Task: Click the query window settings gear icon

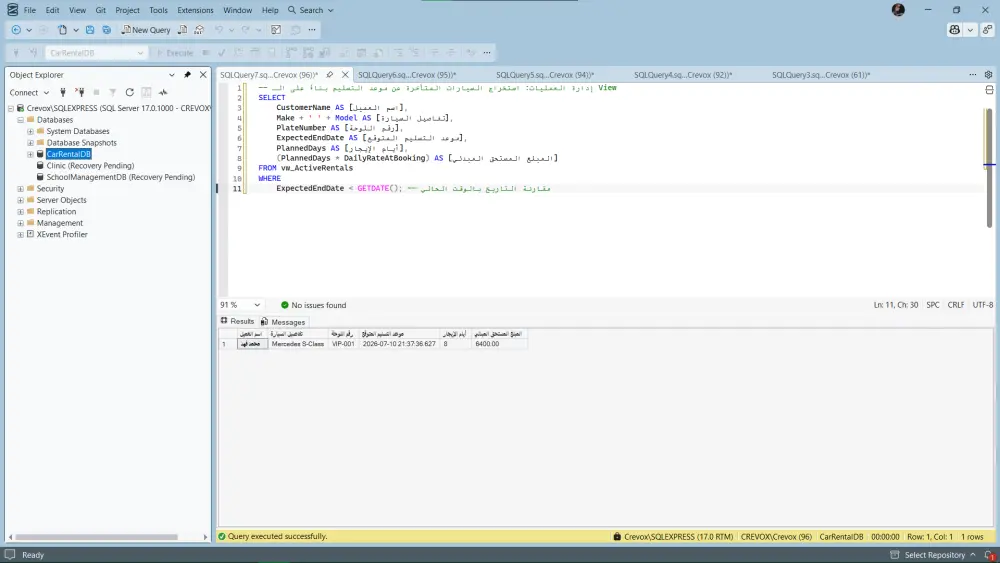Action: pyautogui.click(x=989, y=75)
